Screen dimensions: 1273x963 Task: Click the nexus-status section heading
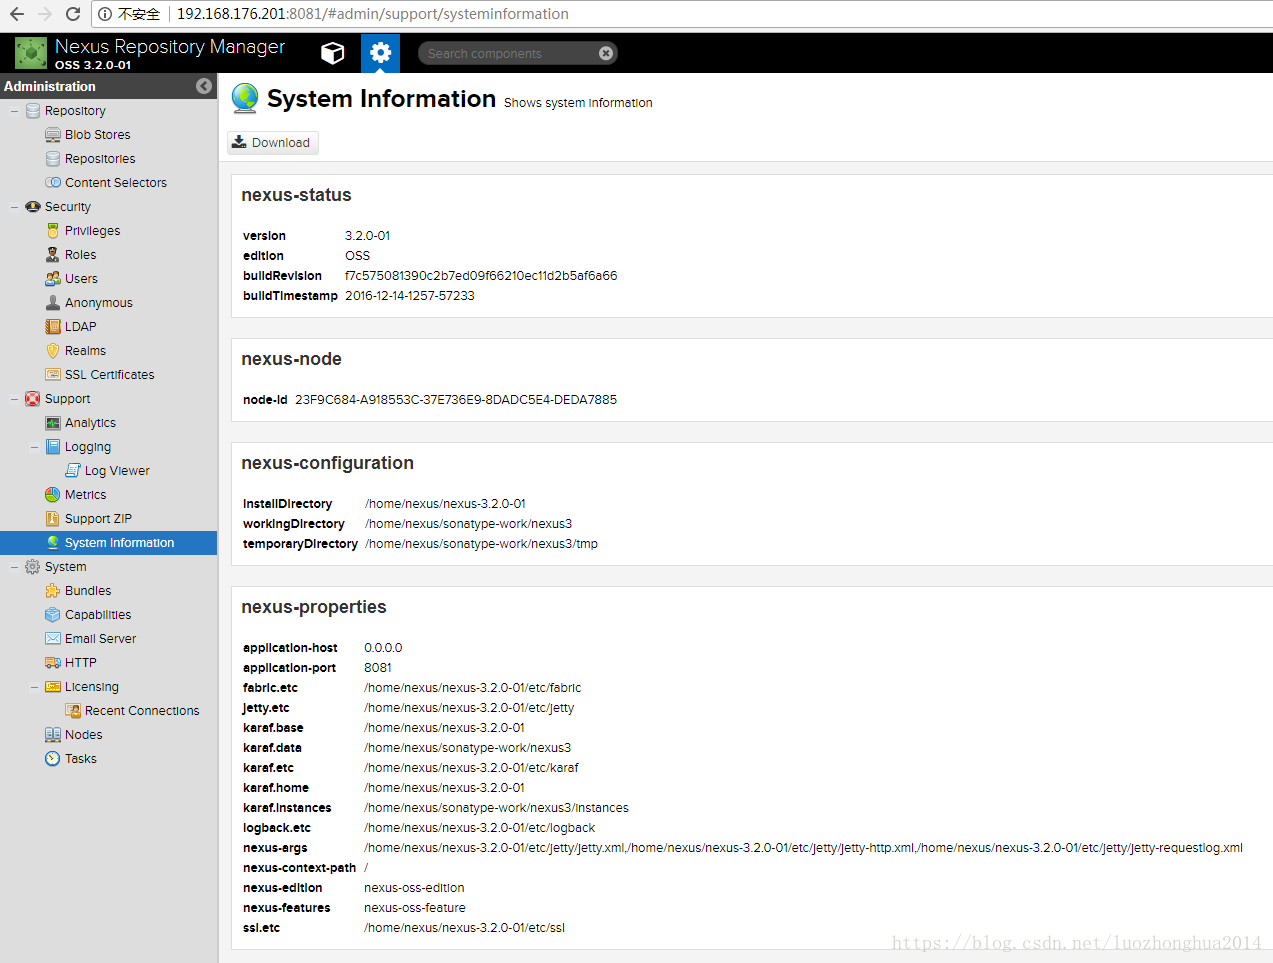pos(296,195)
